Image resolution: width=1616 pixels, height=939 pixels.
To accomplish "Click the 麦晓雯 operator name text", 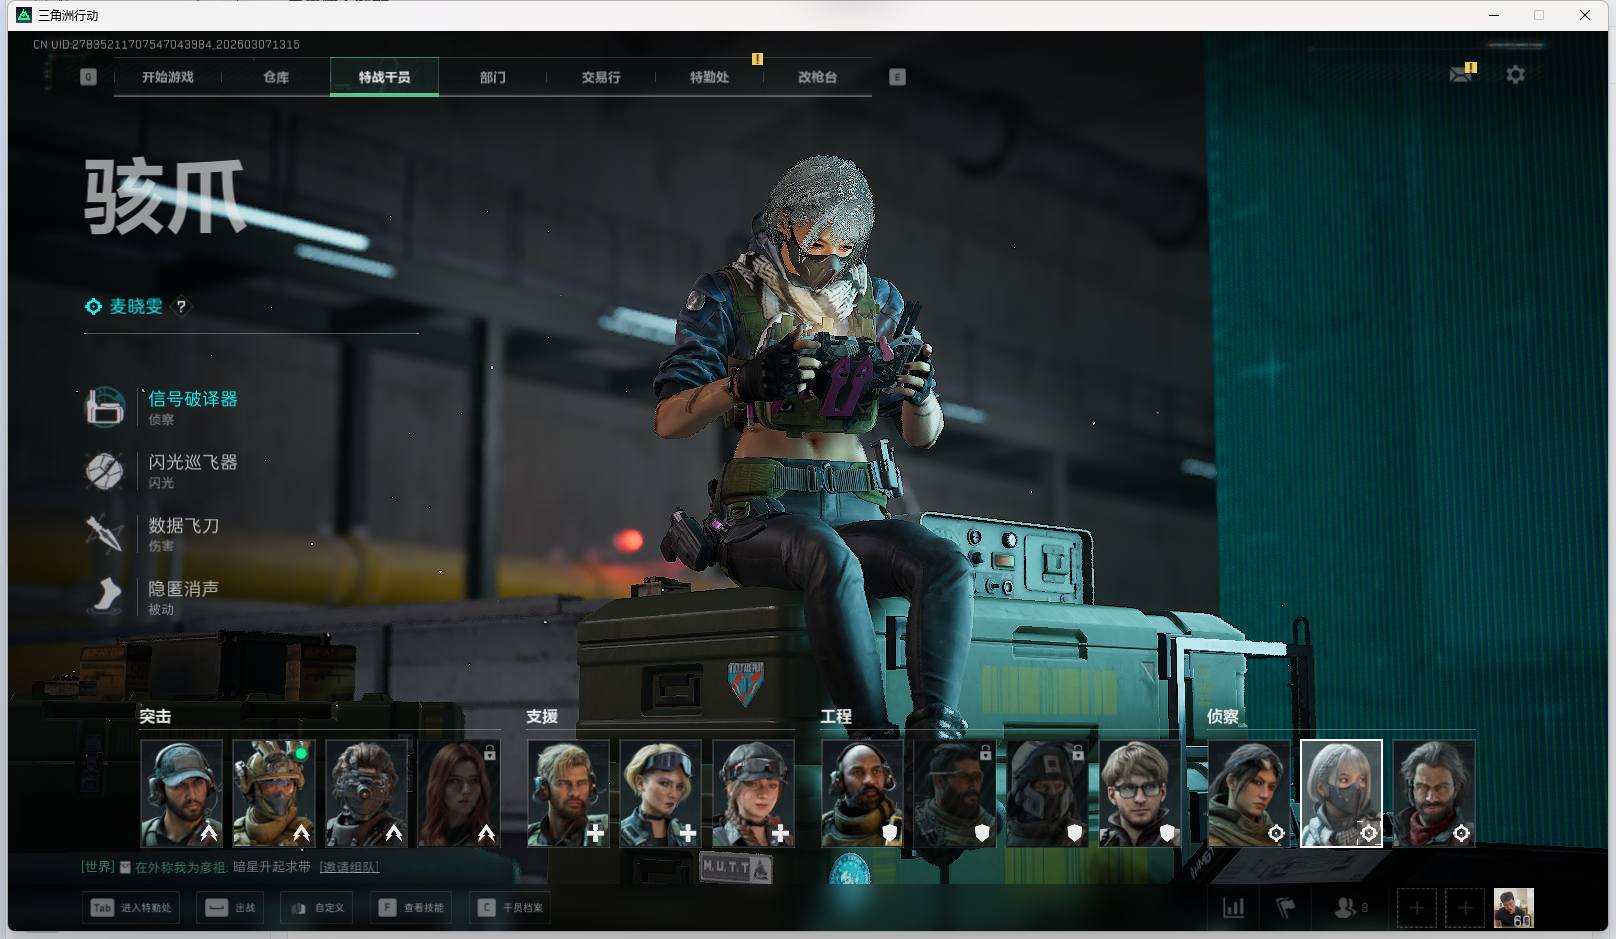I will coord(136,307).
